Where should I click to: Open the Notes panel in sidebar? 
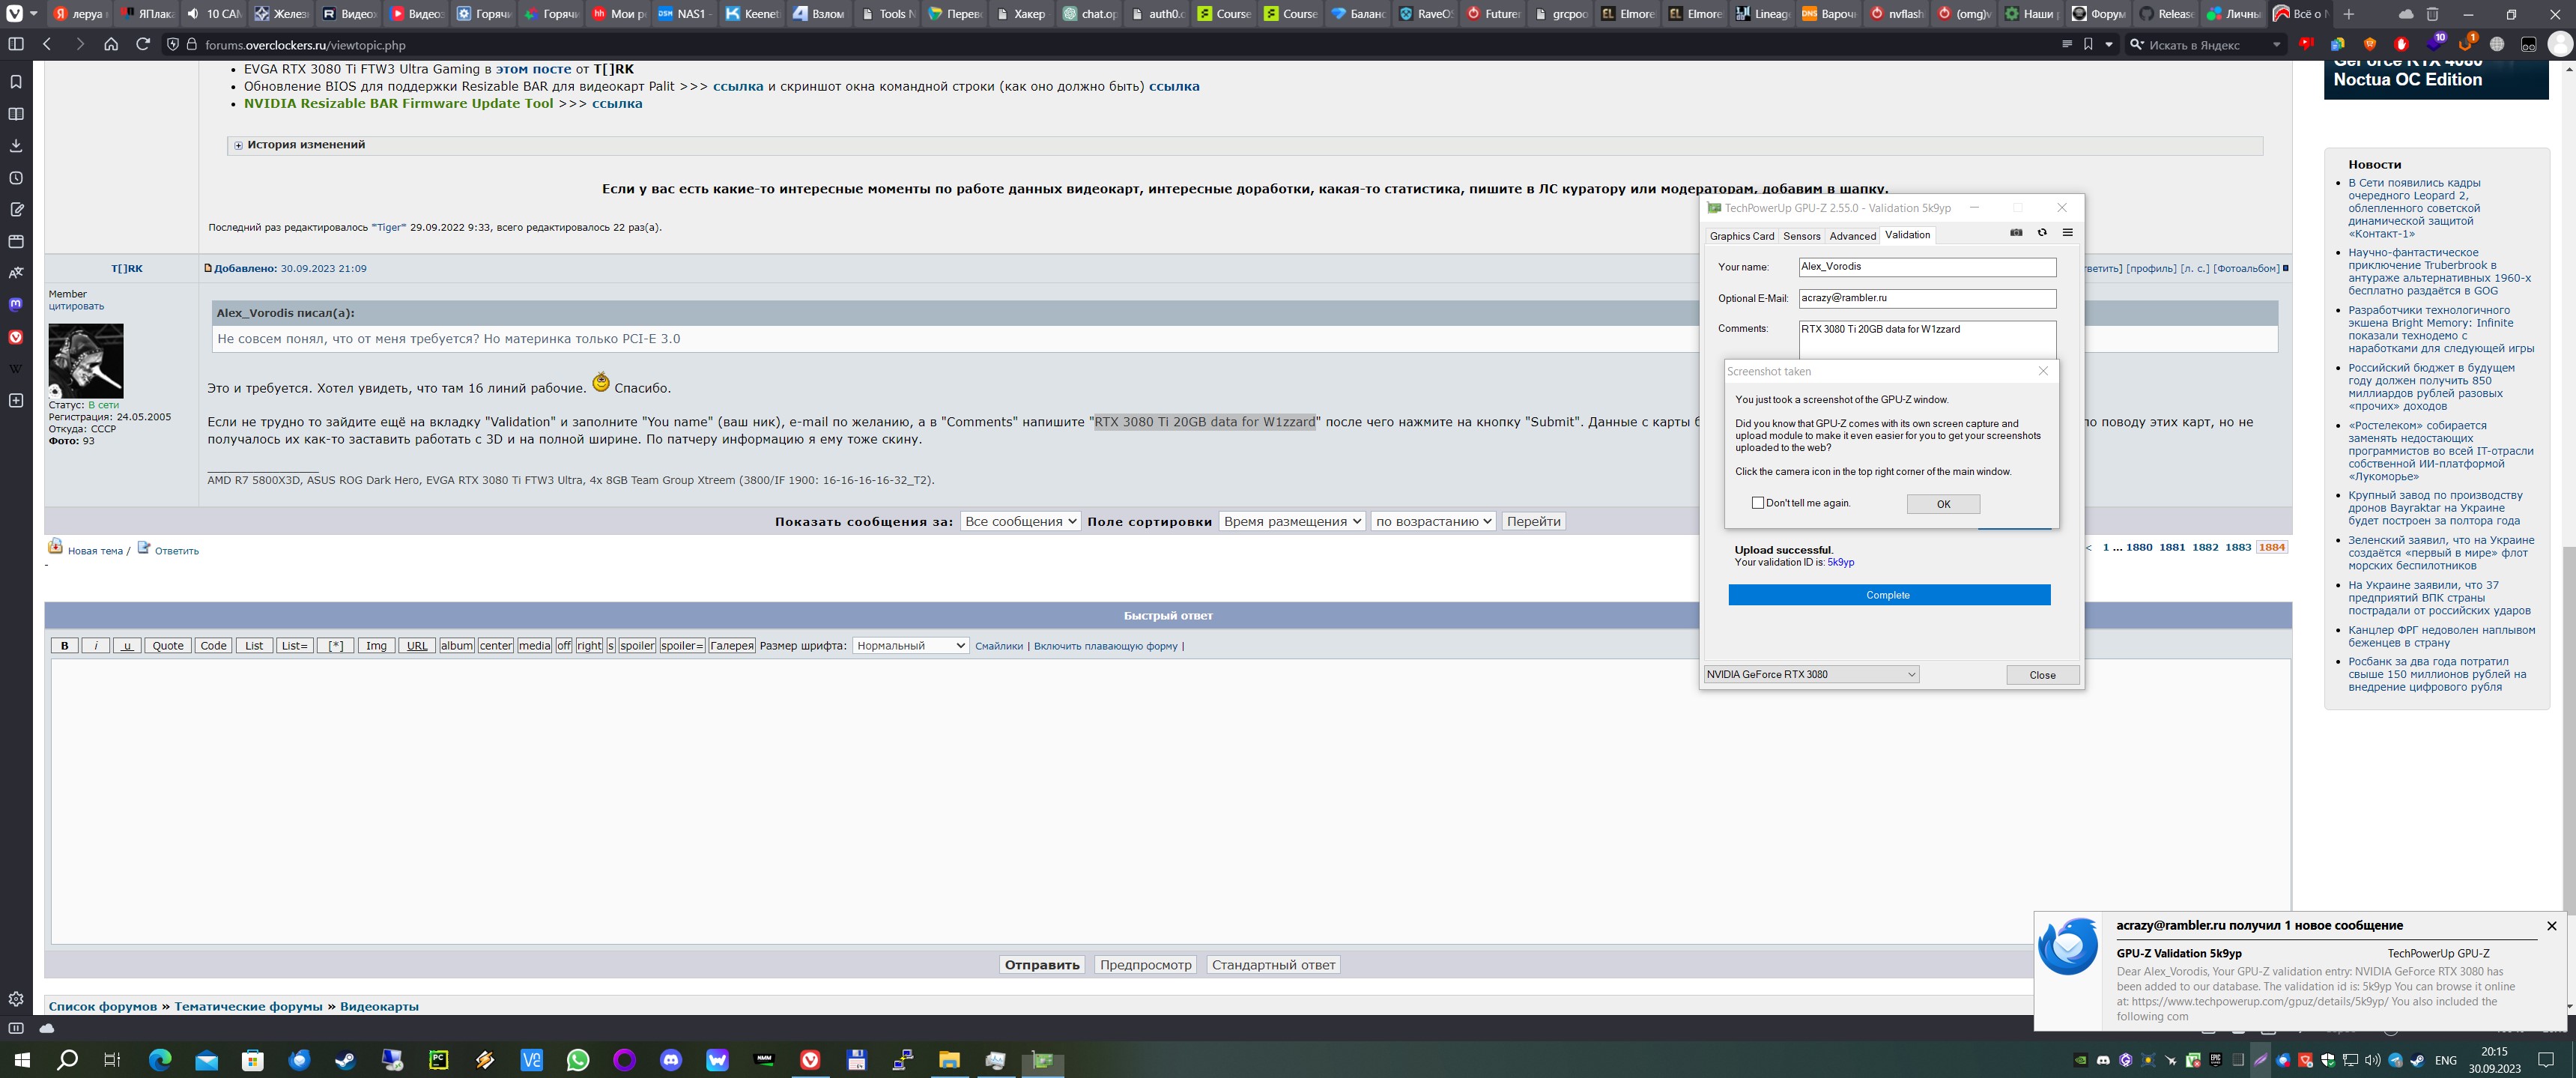[16, 210]
